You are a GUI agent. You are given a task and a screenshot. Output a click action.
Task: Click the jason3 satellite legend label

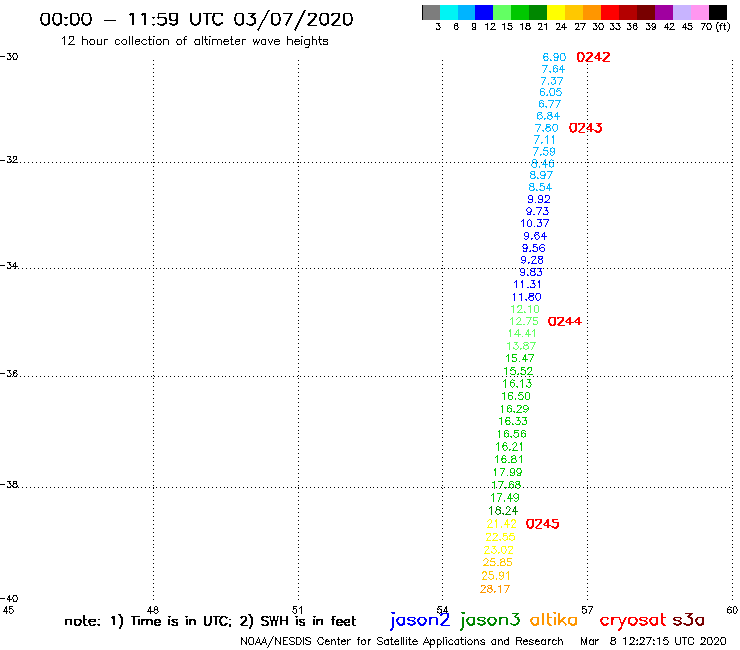[x=490, y=620]
